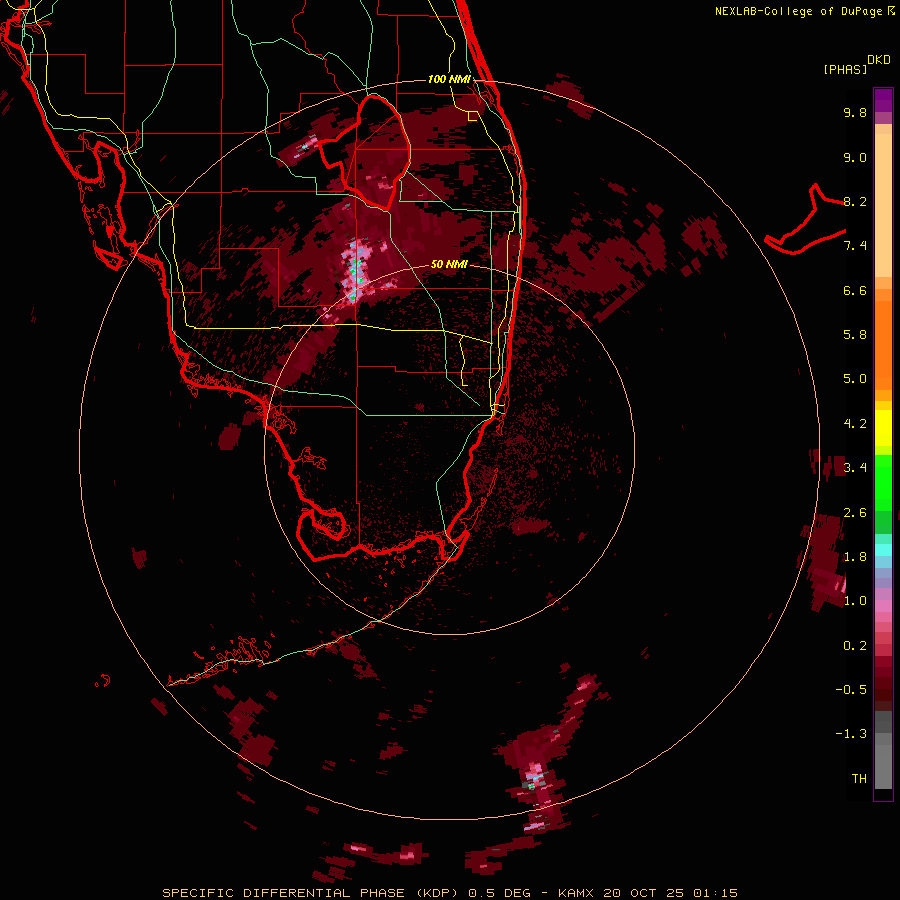900x900 pixels.
Task: Select the 9.8 color scale value
Action: coord(855,112)
